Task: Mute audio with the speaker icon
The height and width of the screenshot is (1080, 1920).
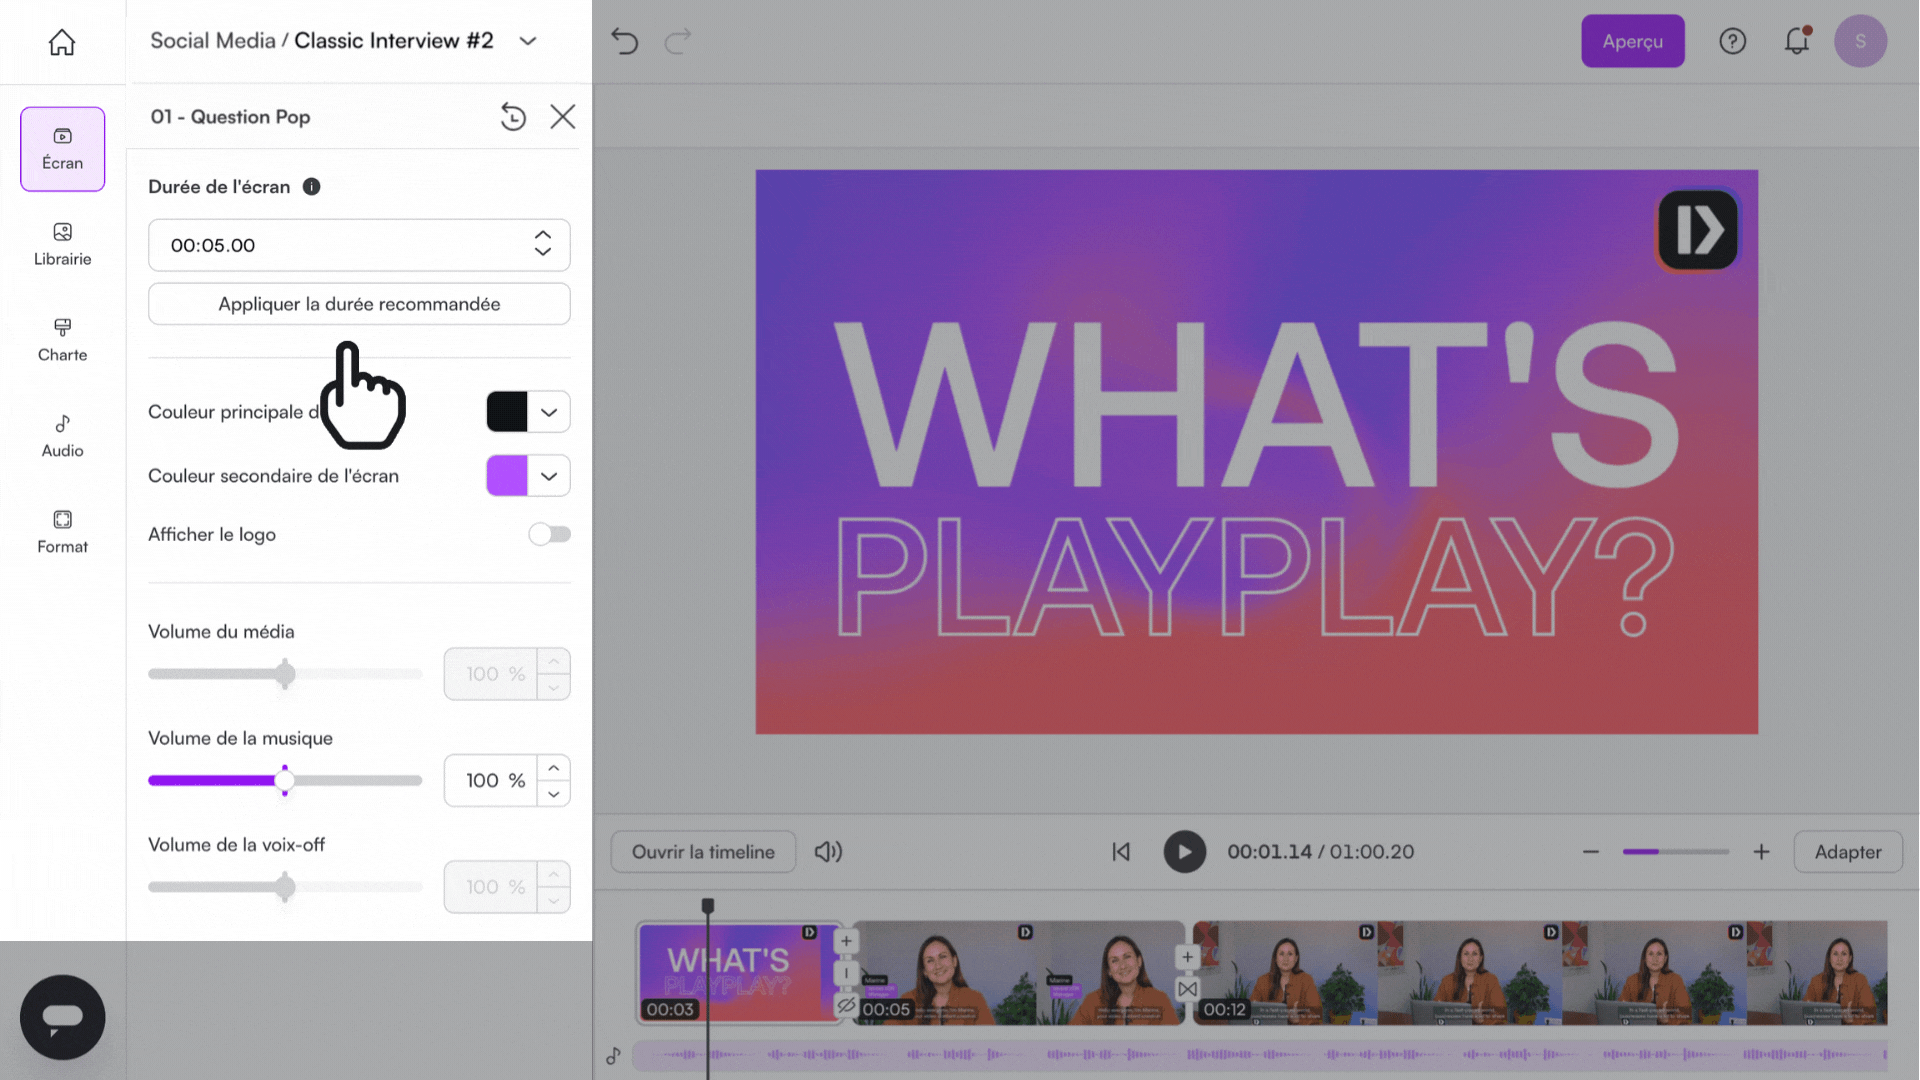Action: (828, 852)
